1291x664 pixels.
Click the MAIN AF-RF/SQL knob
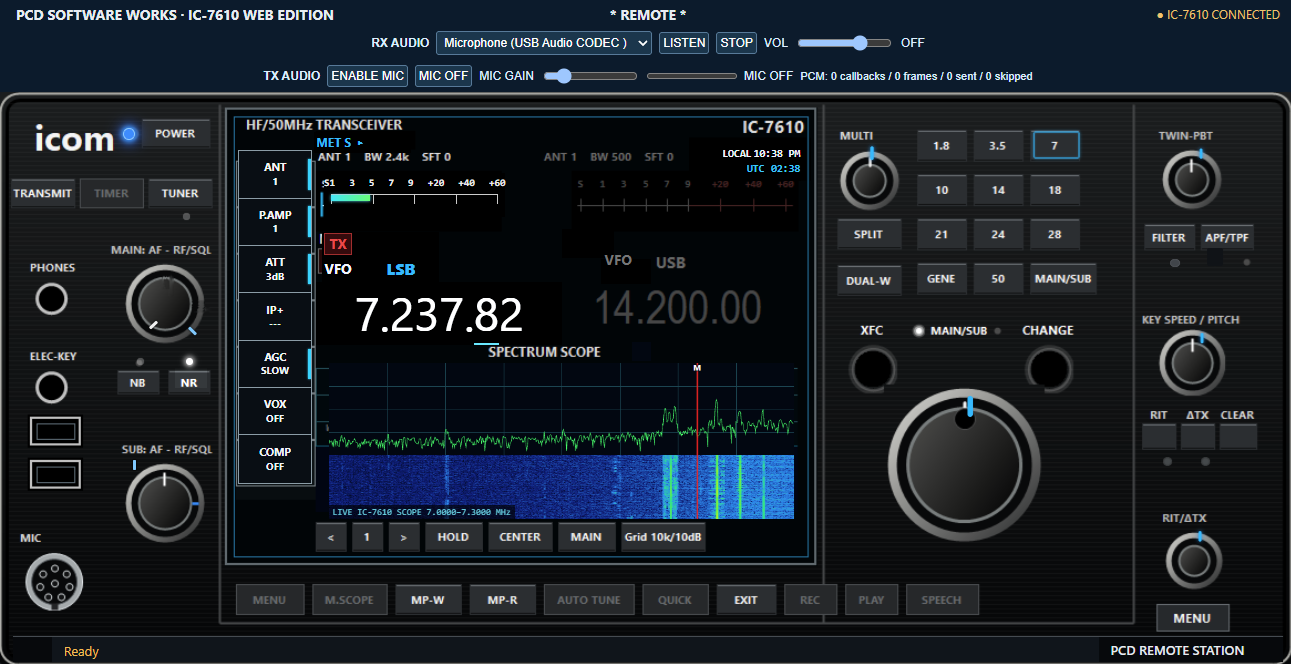[x=165, y=305]
